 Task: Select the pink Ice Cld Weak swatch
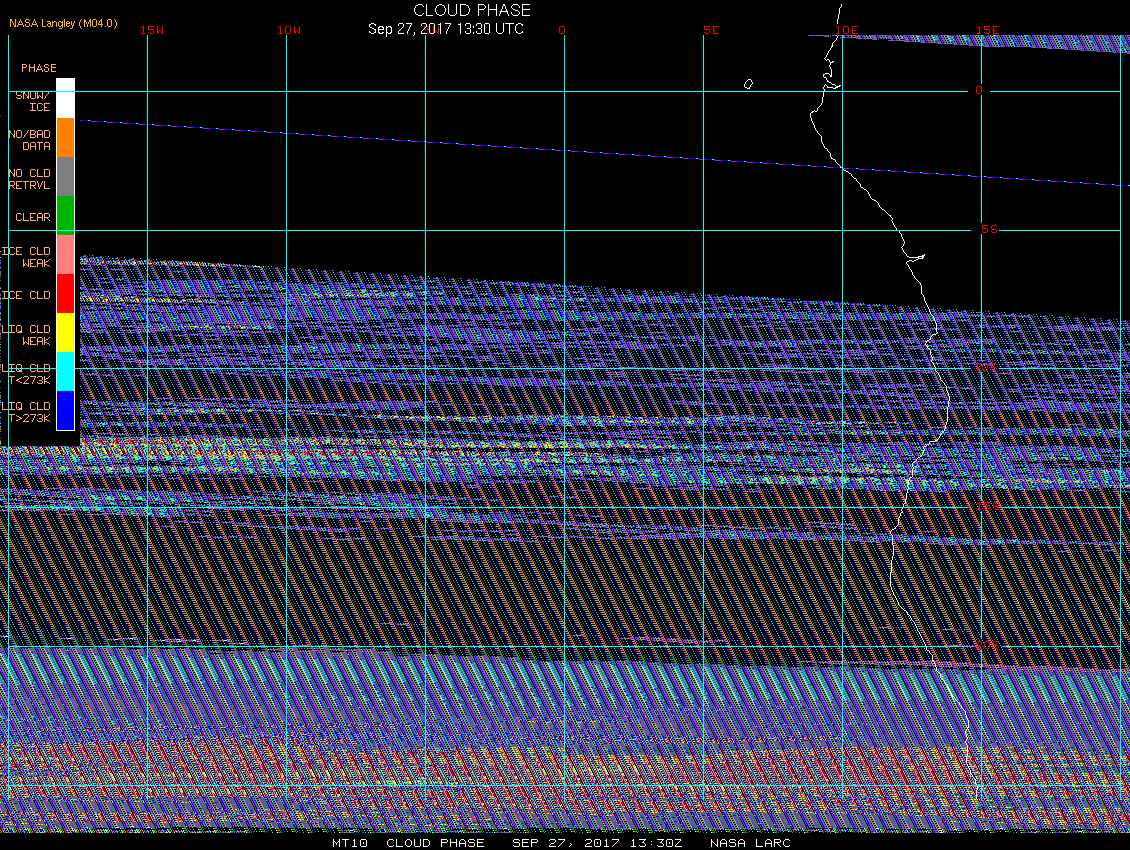(x=66, y=254)
